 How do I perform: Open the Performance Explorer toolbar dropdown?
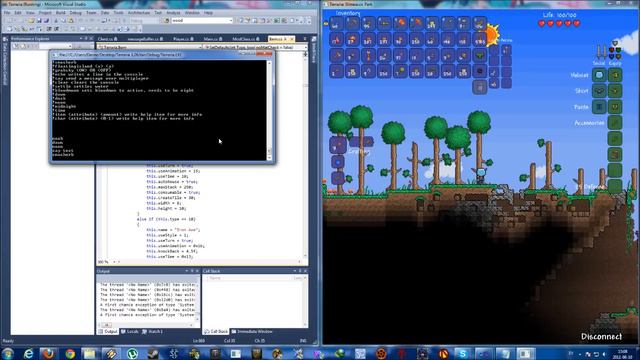tap(70, 46)
